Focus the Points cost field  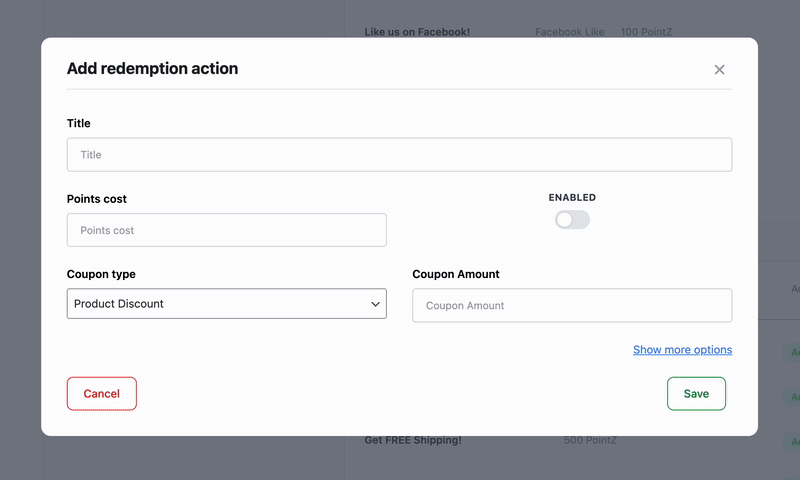[x=226, y=230]
